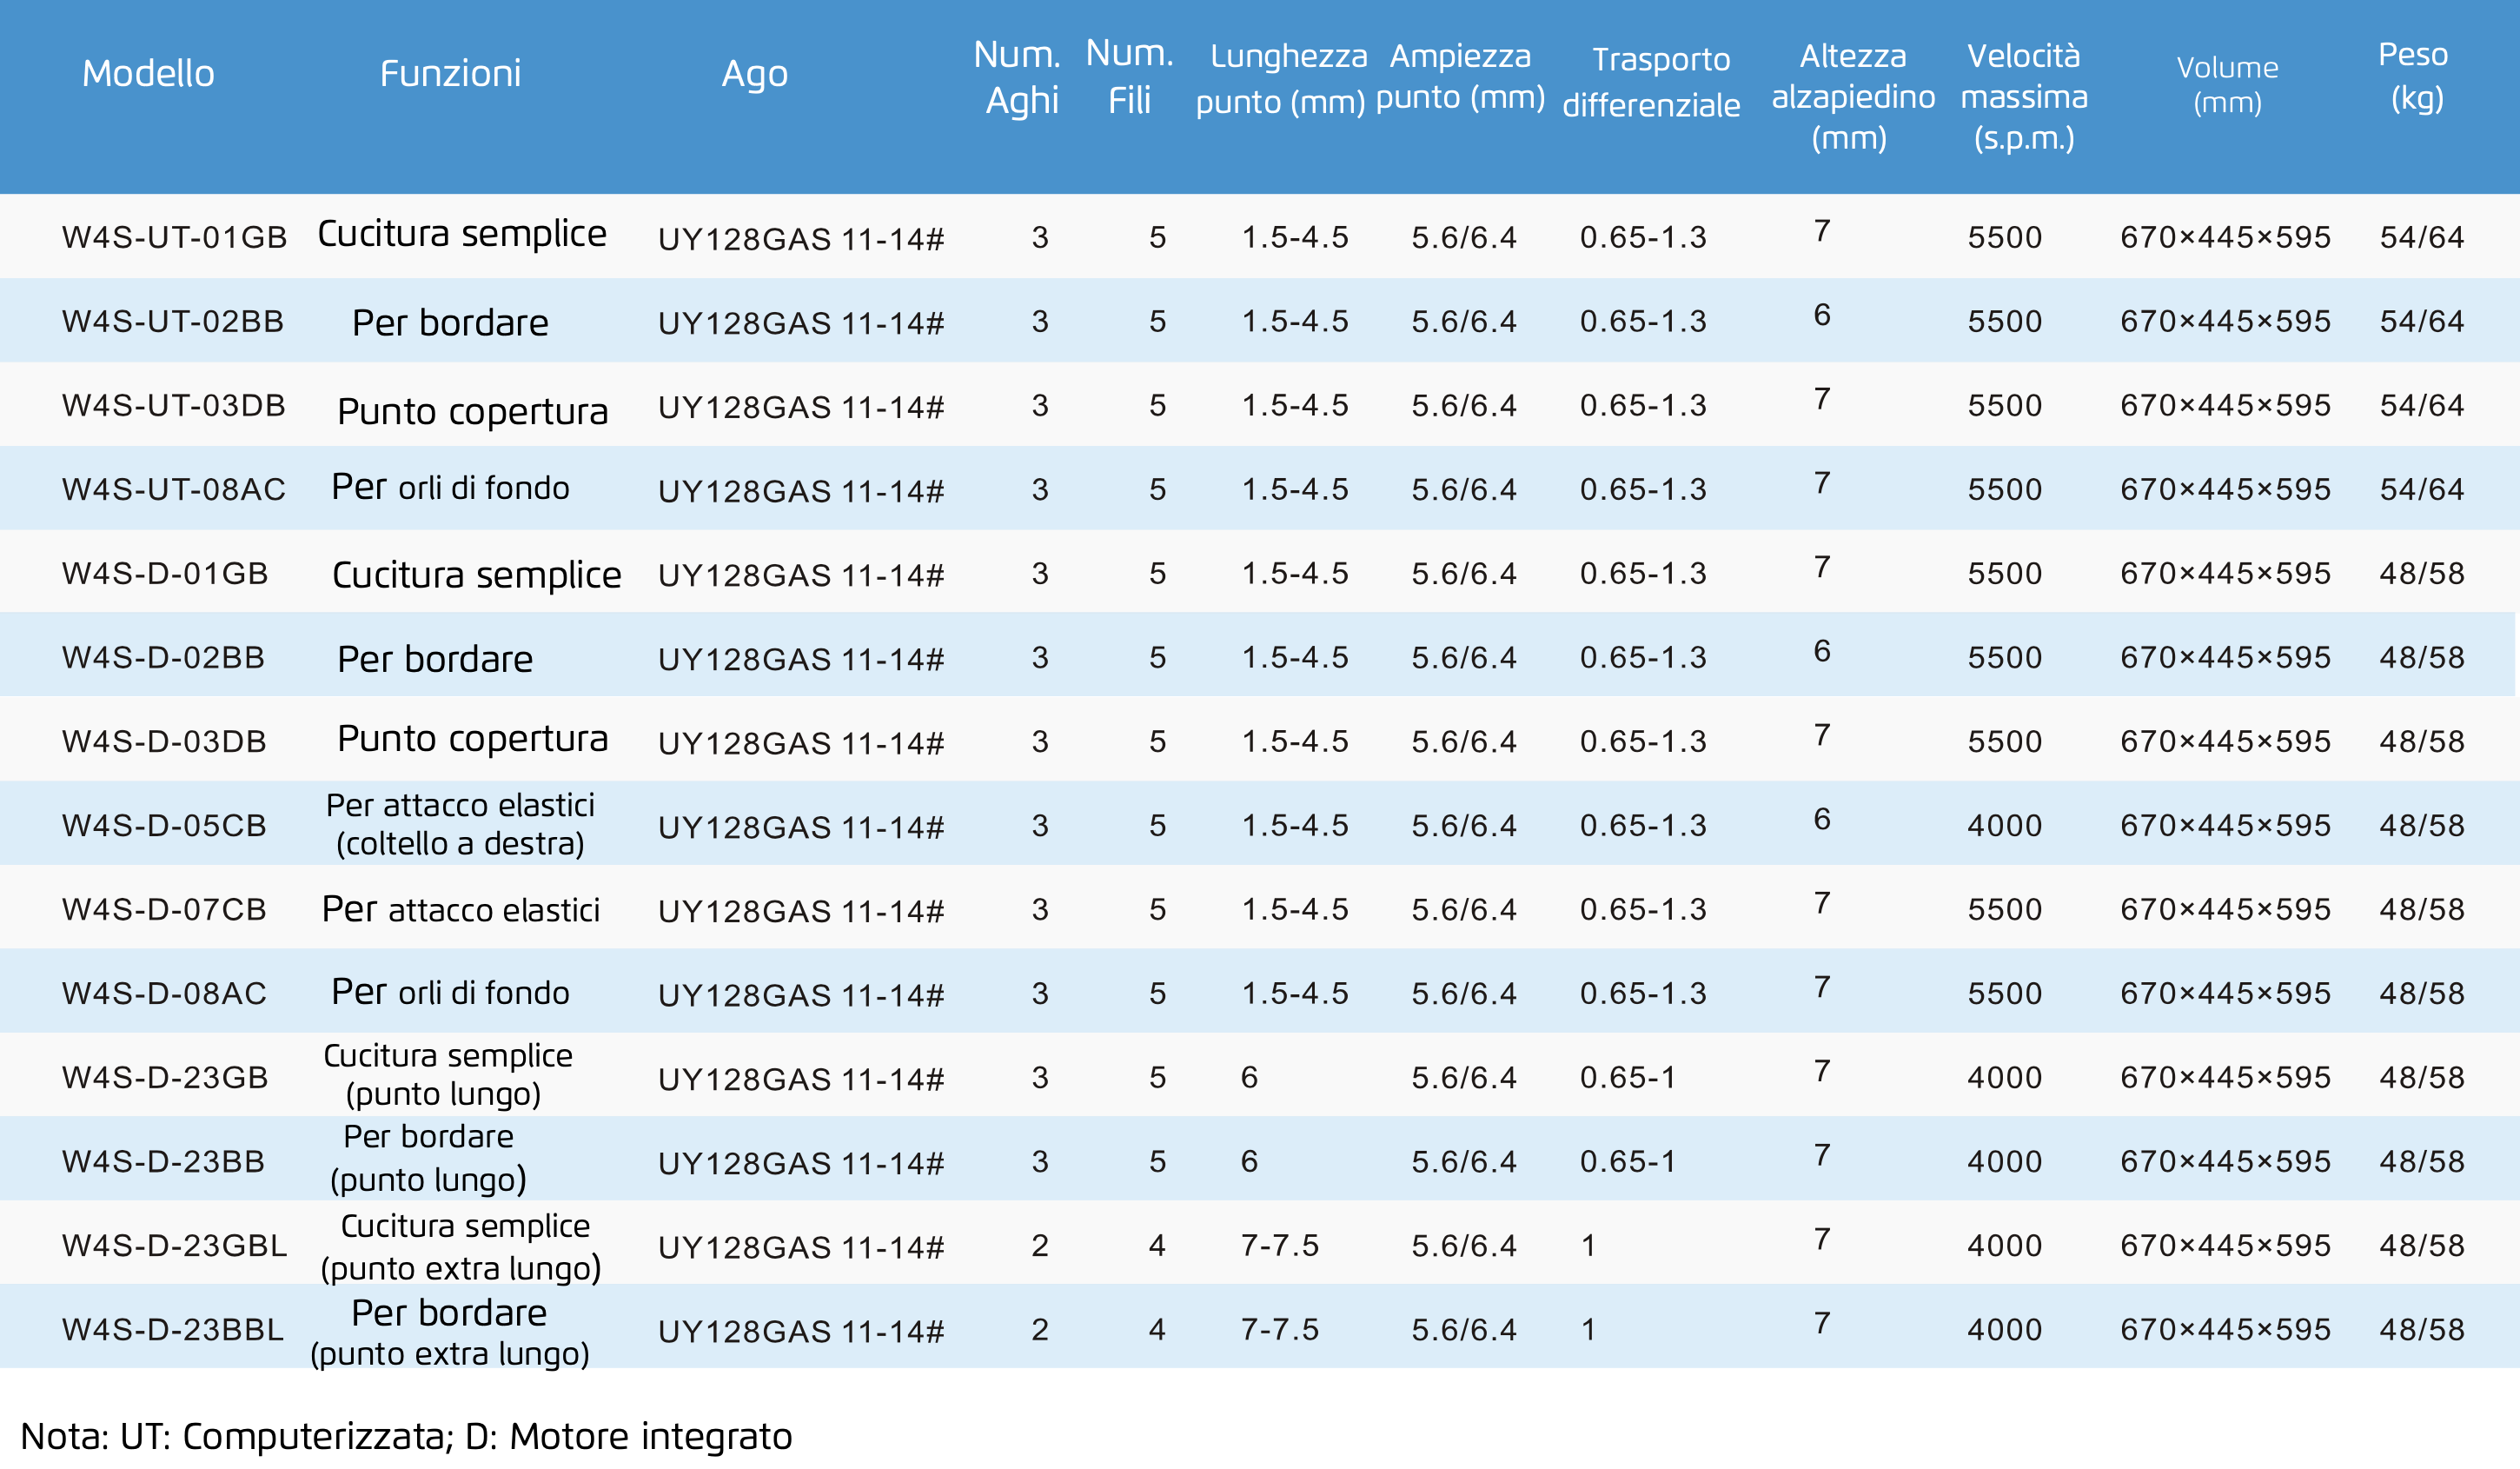Screen dimensions: 2520x1469
Task: Select model W4S-UT-03DB
Action: 174,405
